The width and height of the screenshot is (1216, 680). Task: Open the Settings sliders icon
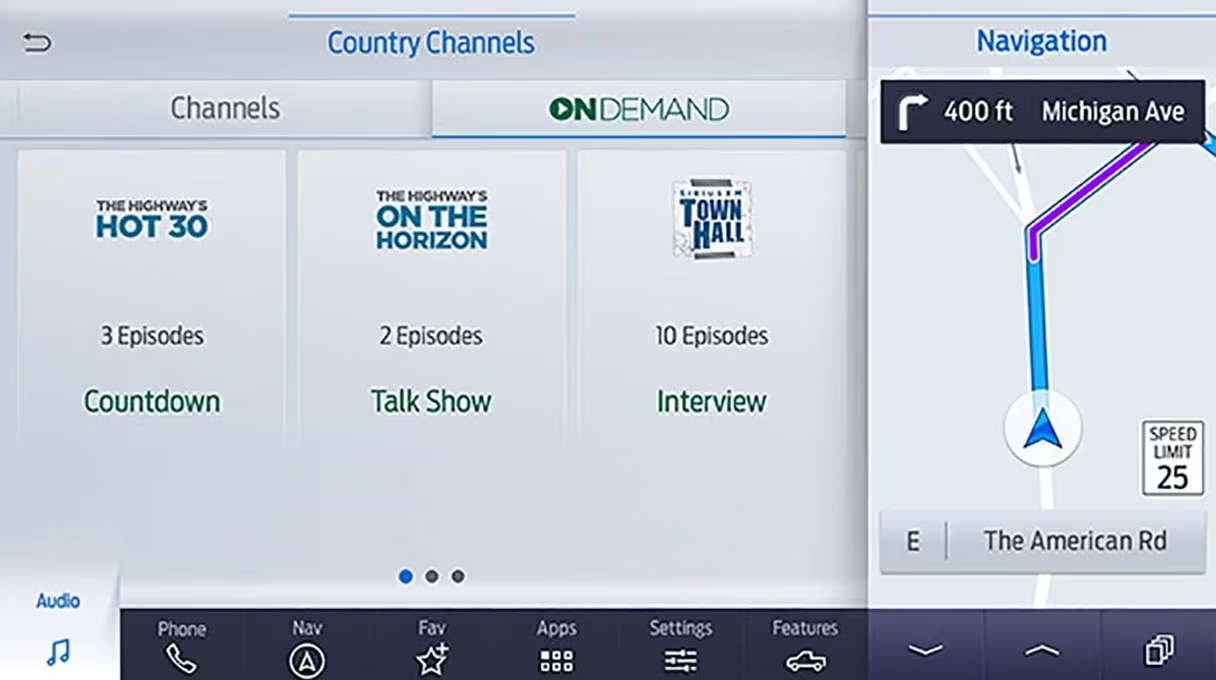pos(681,661)
